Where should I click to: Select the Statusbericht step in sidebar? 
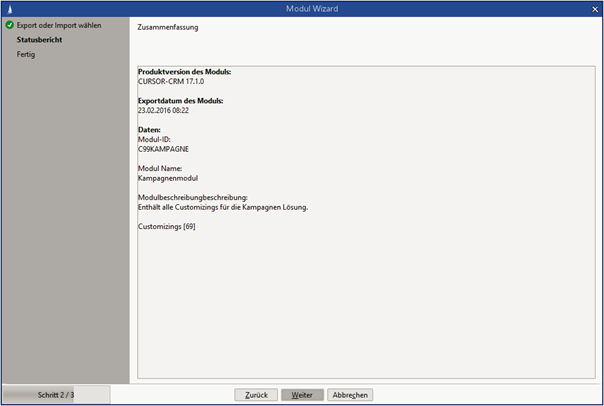click(40, 39)
